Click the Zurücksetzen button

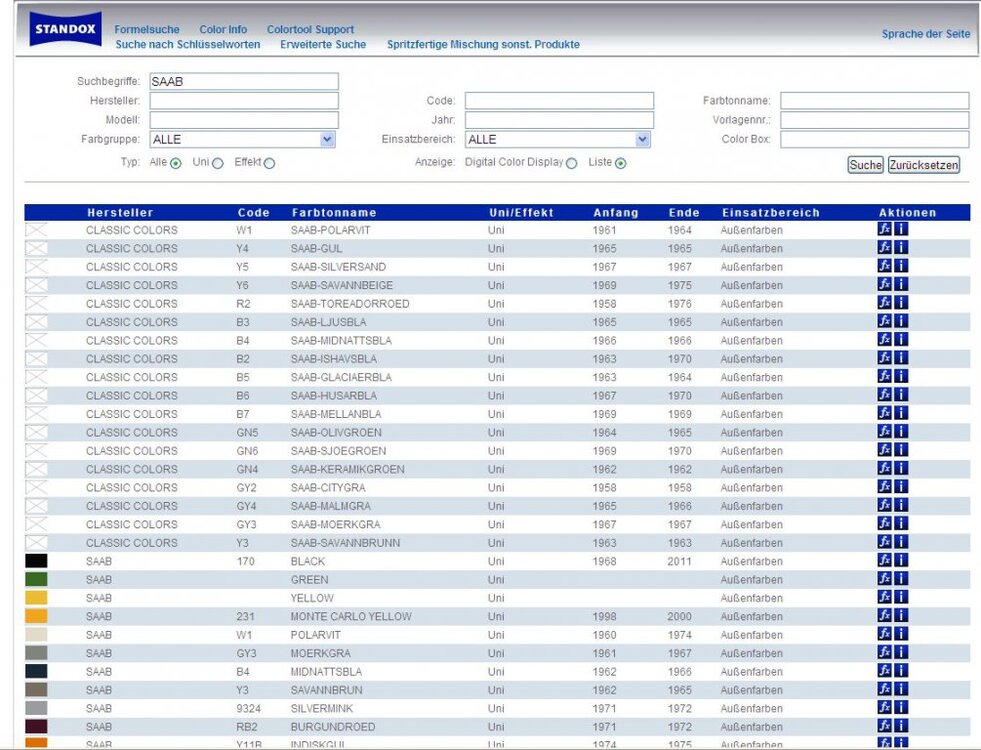924,165
